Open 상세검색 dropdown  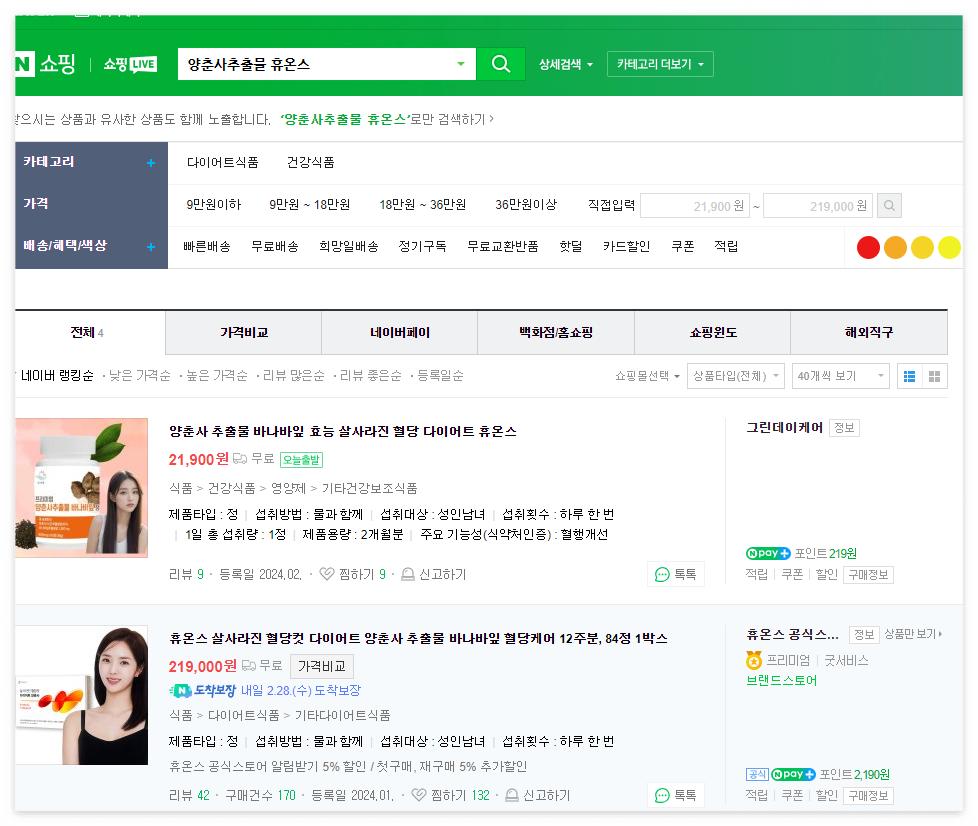pos(566,64)
